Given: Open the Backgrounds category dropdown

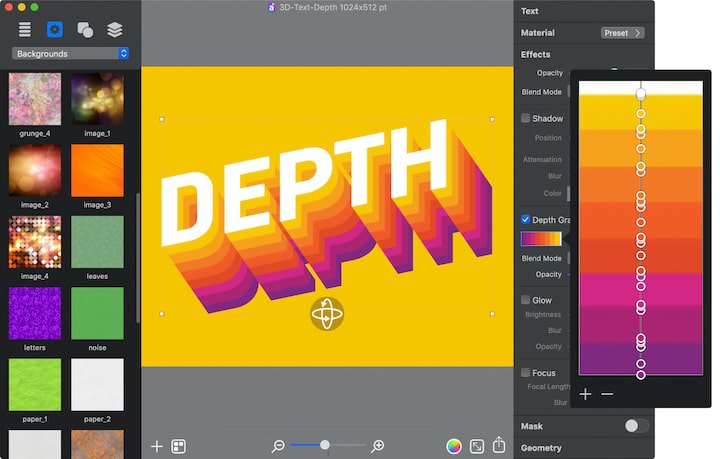Looking at the screenshot, I should tap(70, 54).
